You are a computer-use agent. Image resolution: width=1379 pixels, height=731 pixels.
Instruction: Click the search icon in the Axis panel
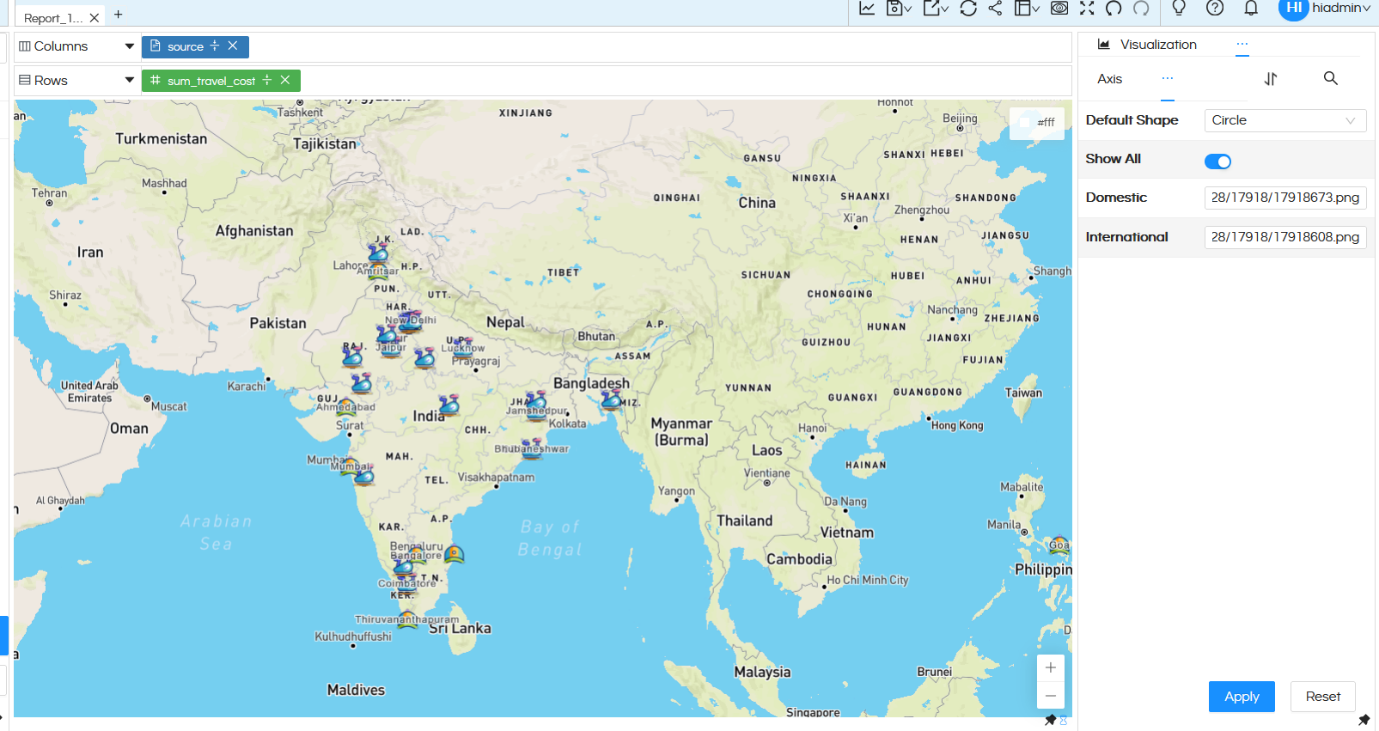1330,78
